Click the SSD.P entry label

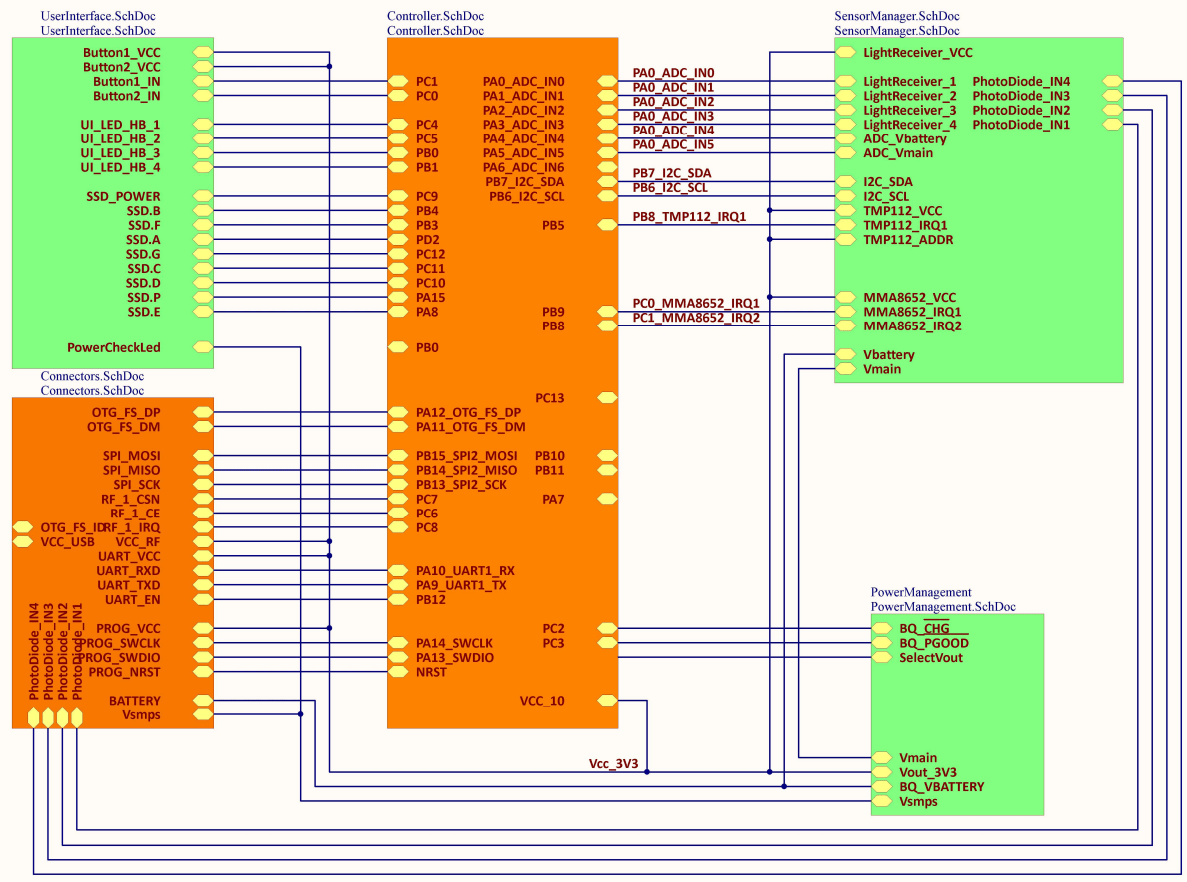[144, 298]
